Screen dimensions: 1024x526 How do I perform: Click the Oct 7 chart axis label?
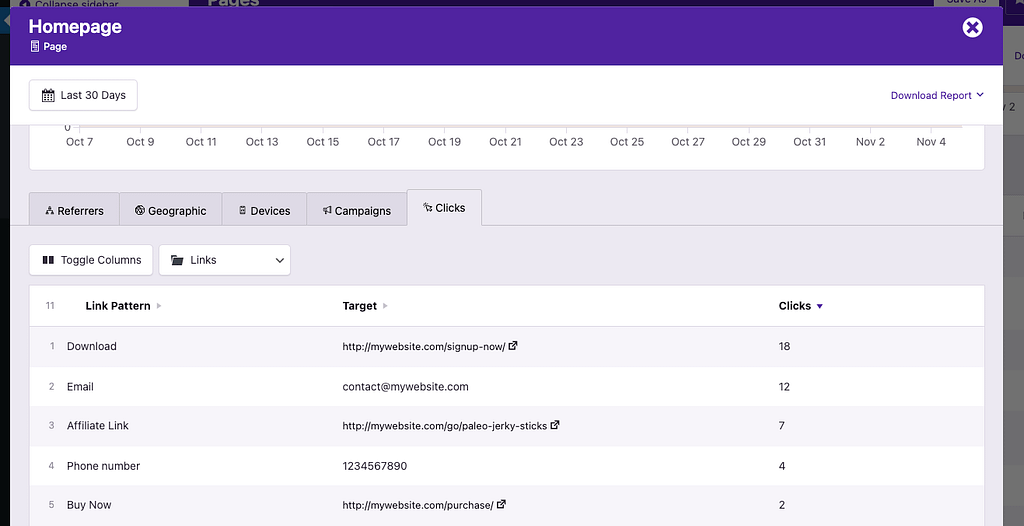click(80, 142)
